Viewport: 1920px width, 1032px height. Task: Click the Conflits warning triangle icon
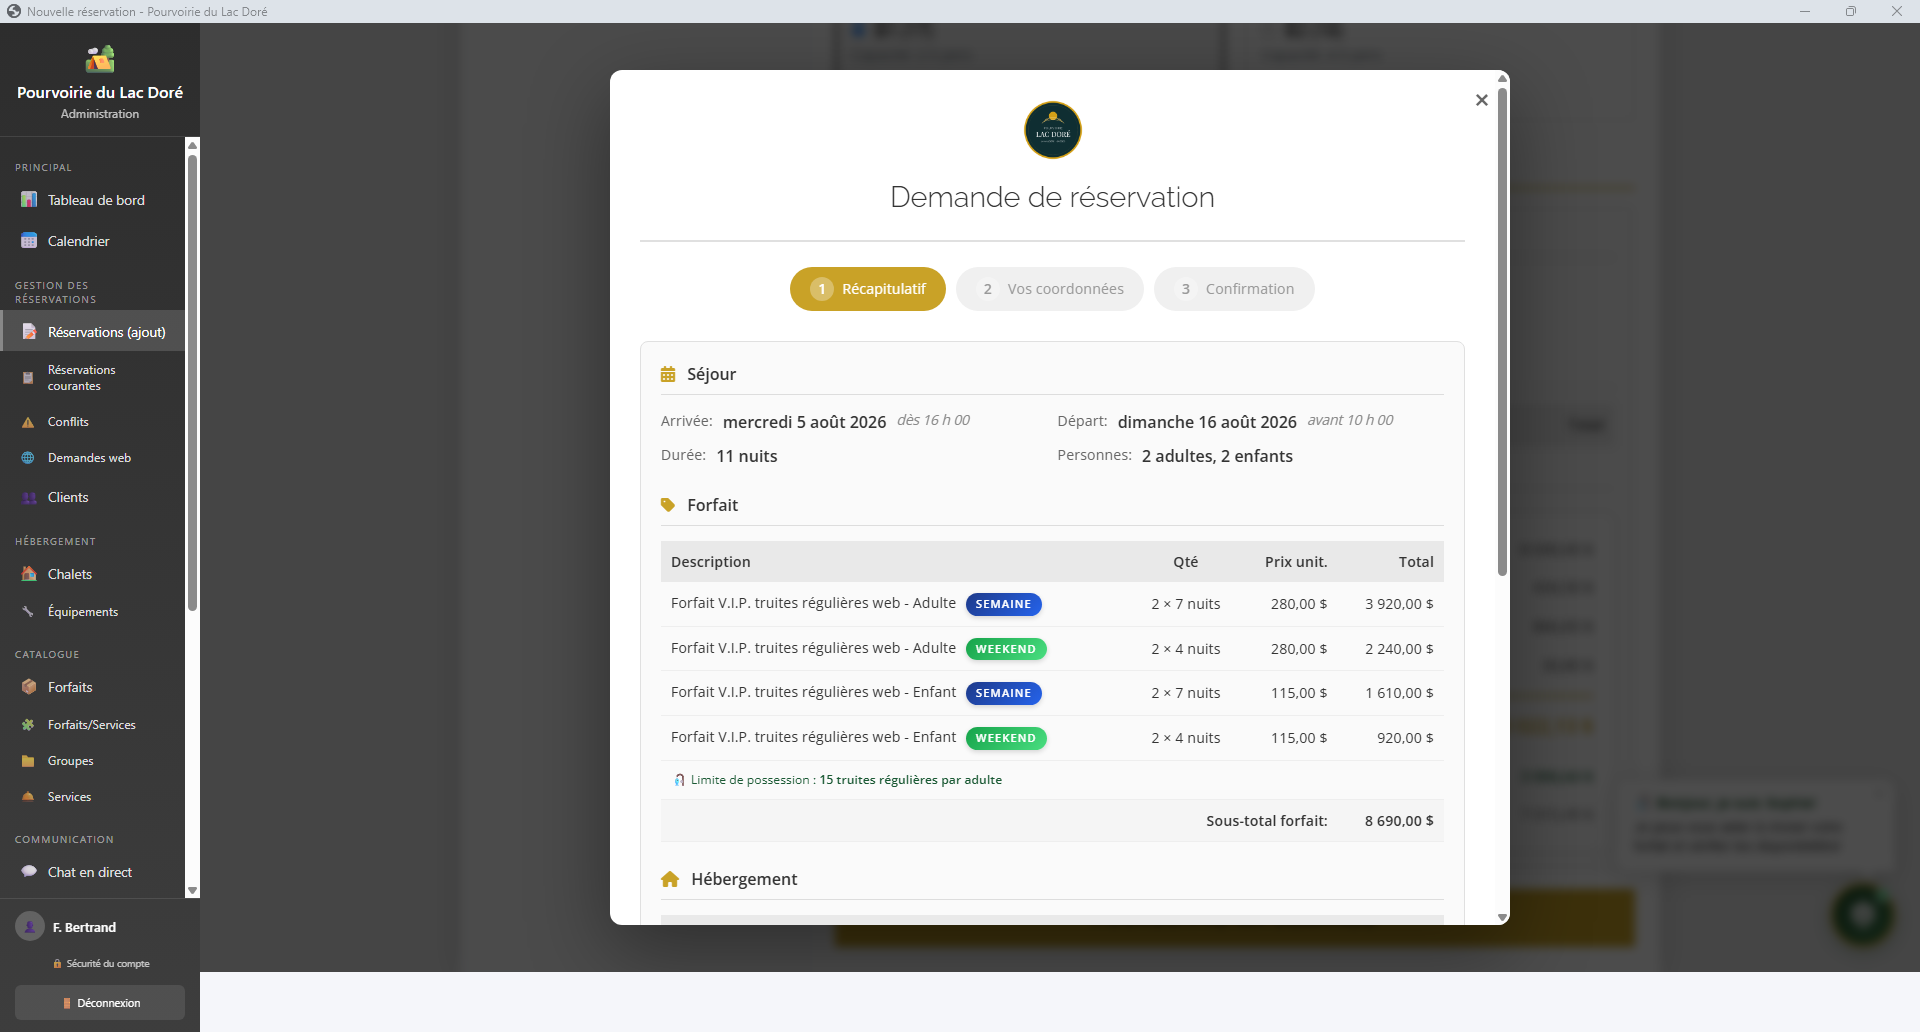tap(28, 422)
